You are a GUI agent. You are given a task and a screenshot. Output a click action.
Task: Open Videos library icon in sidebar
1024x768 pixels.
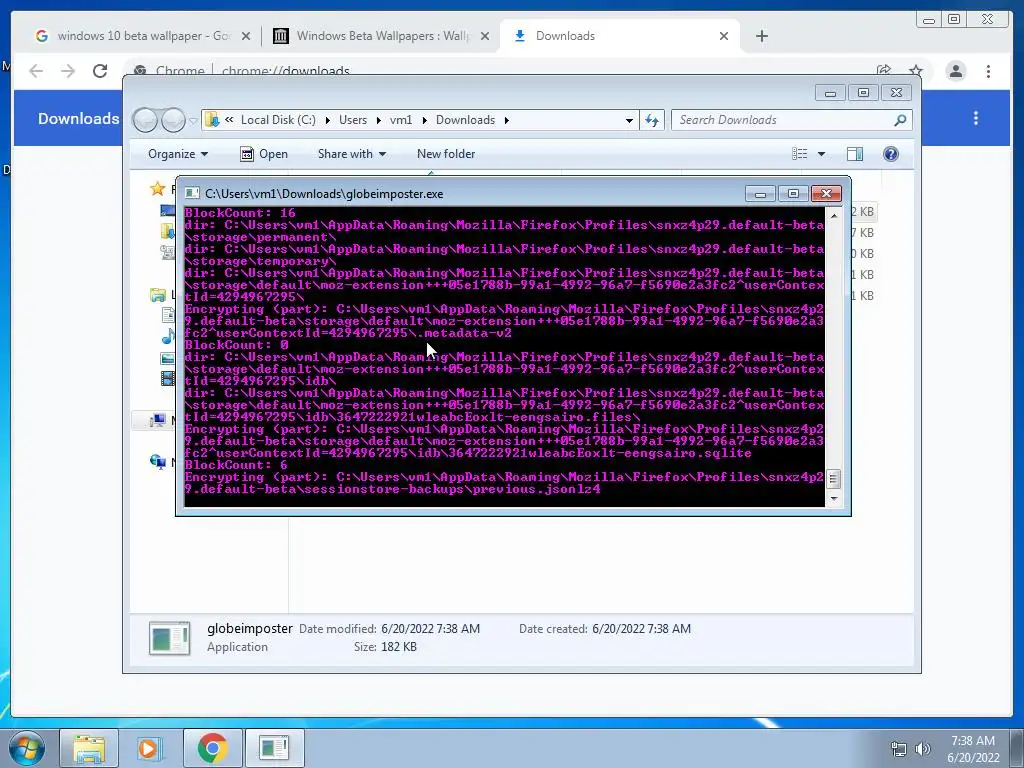[168, 379]
